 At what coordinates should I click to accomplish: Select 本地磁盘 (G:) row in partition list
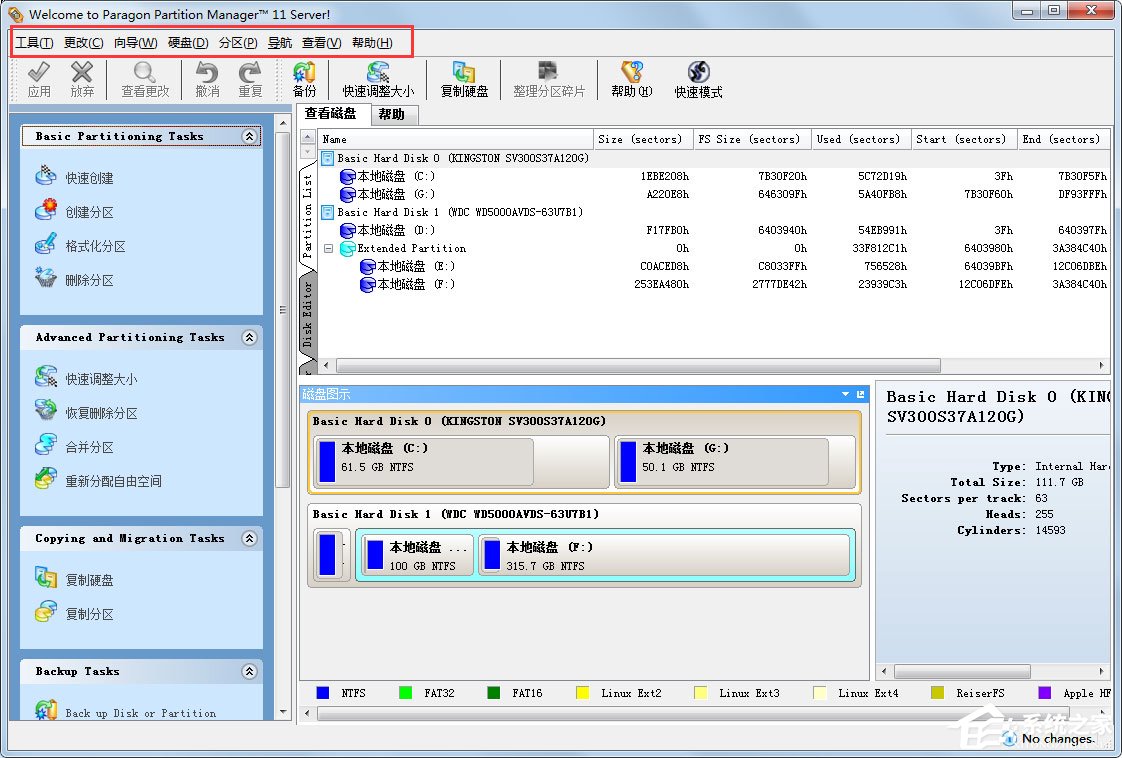point(714,194)
